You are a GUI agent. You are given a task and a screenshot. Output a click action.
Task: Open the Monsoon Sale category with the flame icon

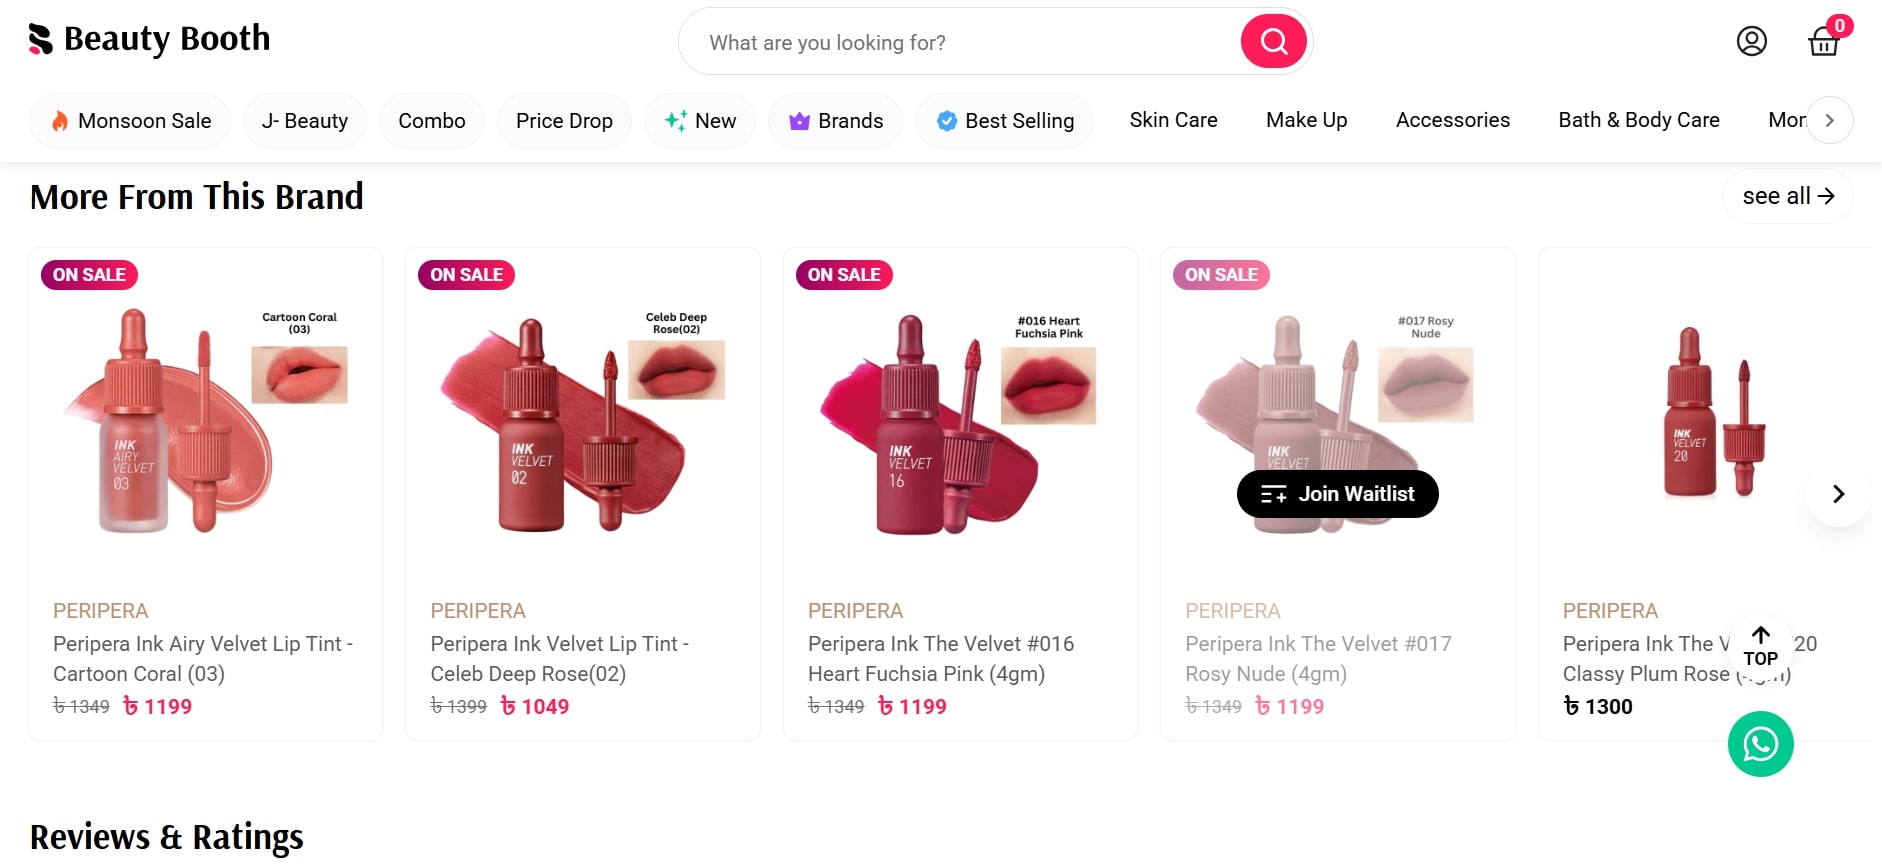pos(130,121)
